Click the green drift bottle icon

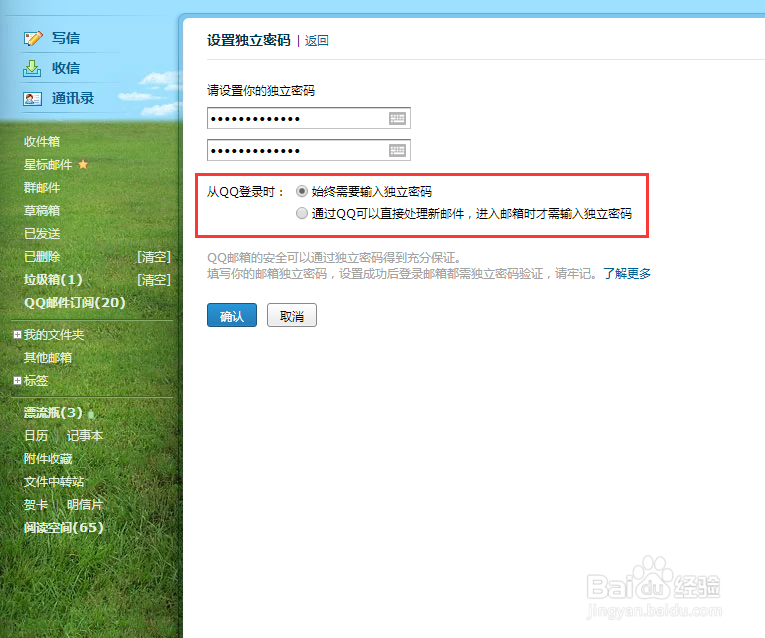pos(91,414)
